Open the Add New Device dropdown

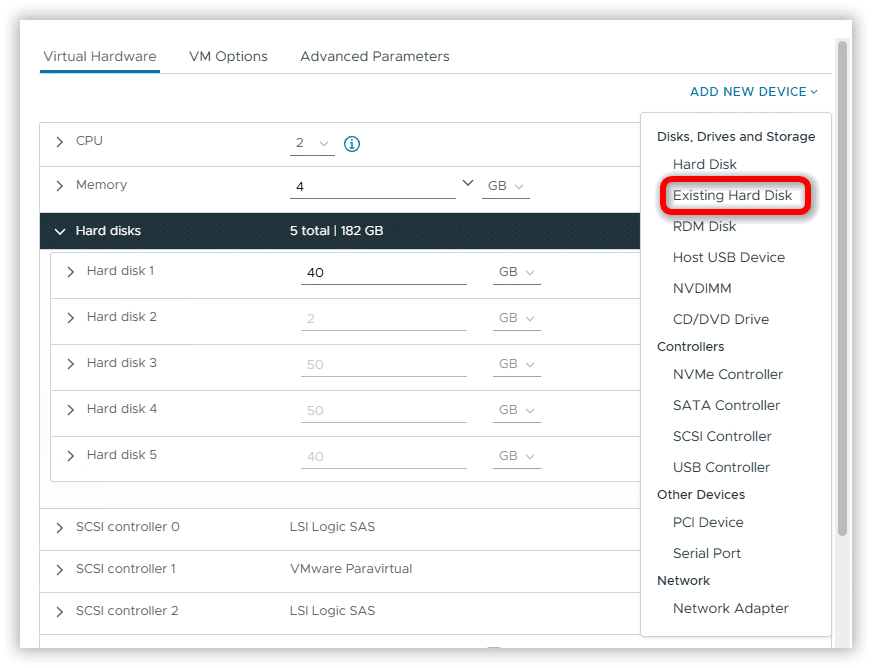[753, 92]
